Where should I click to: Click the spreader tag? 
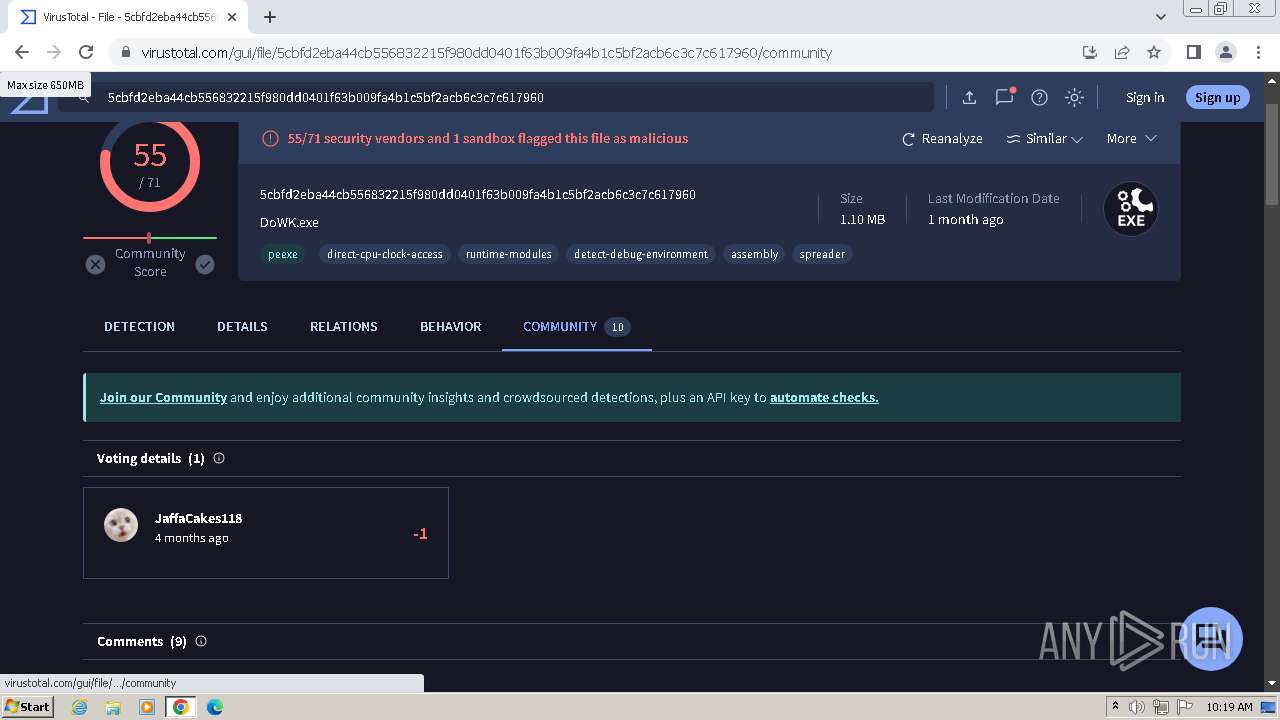pyautogui.click(x=822, y=254)
